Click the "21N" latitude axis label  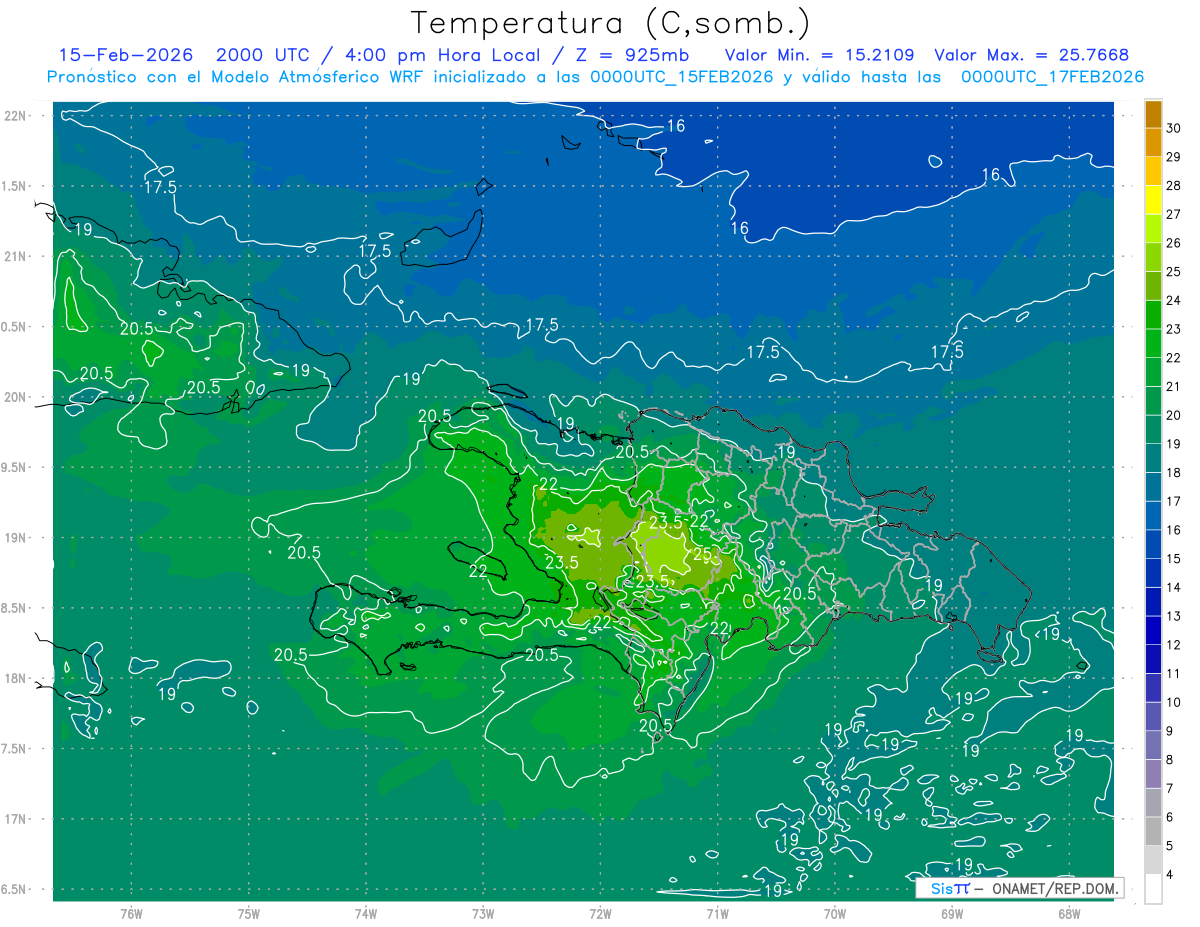point(16,256)
